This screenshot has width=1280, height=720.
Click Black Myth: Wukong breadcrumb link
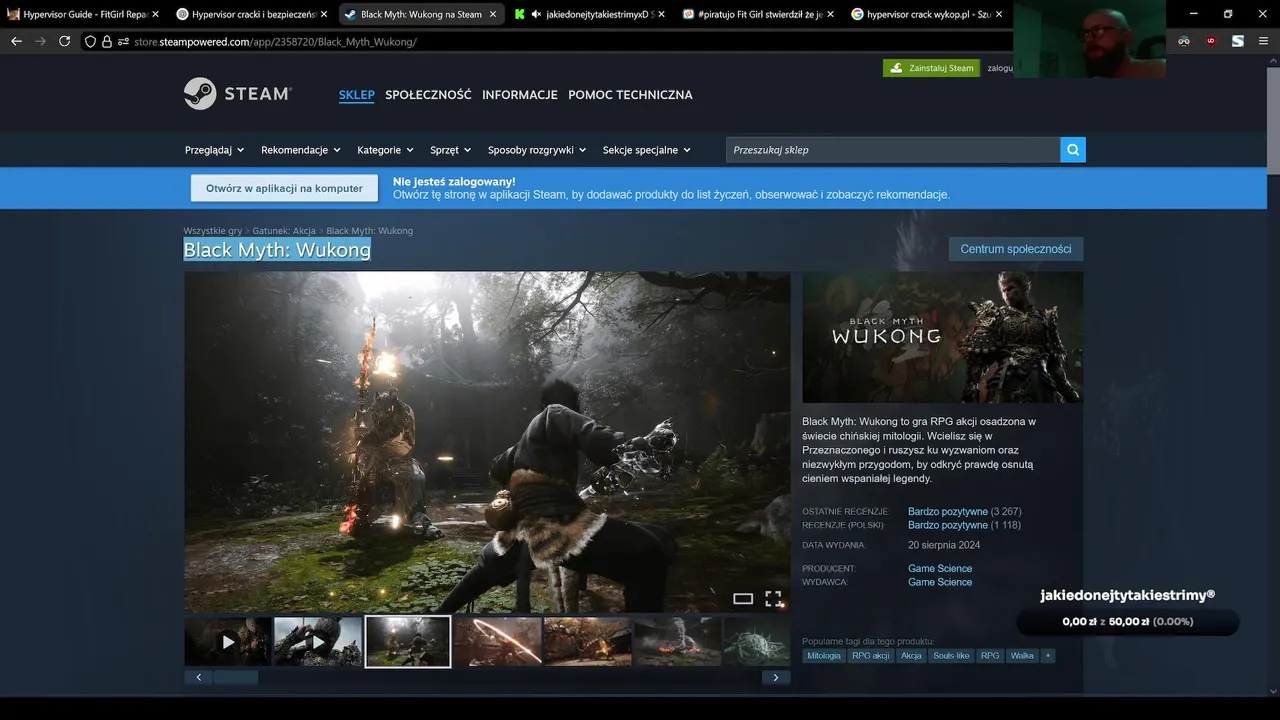click(x=369, y=231)
